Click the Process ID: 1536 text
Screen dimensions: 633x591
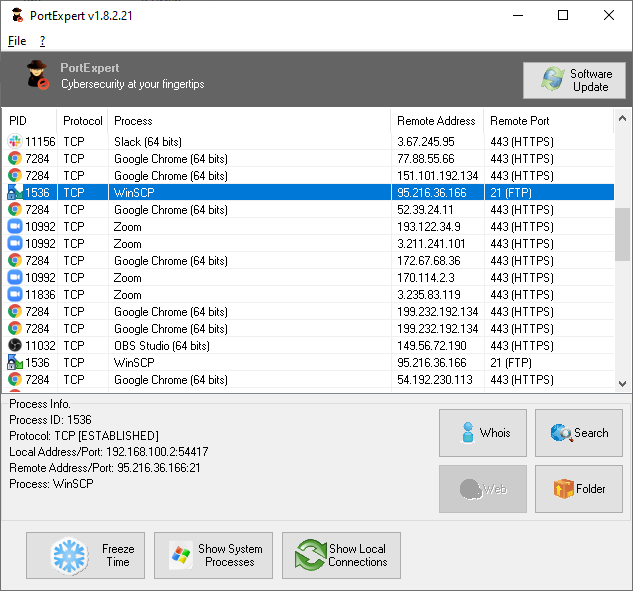click(50, 420)
